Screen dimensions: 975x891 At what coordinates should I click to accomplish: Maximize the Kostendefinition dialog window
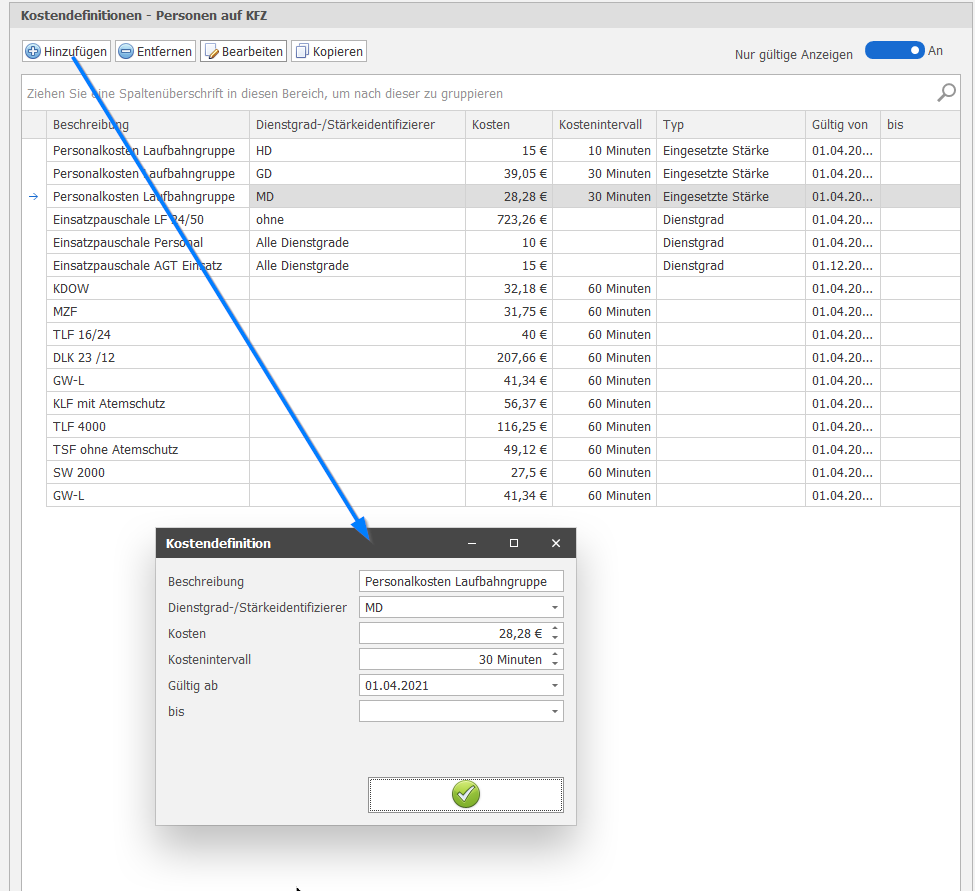(514, 543)
